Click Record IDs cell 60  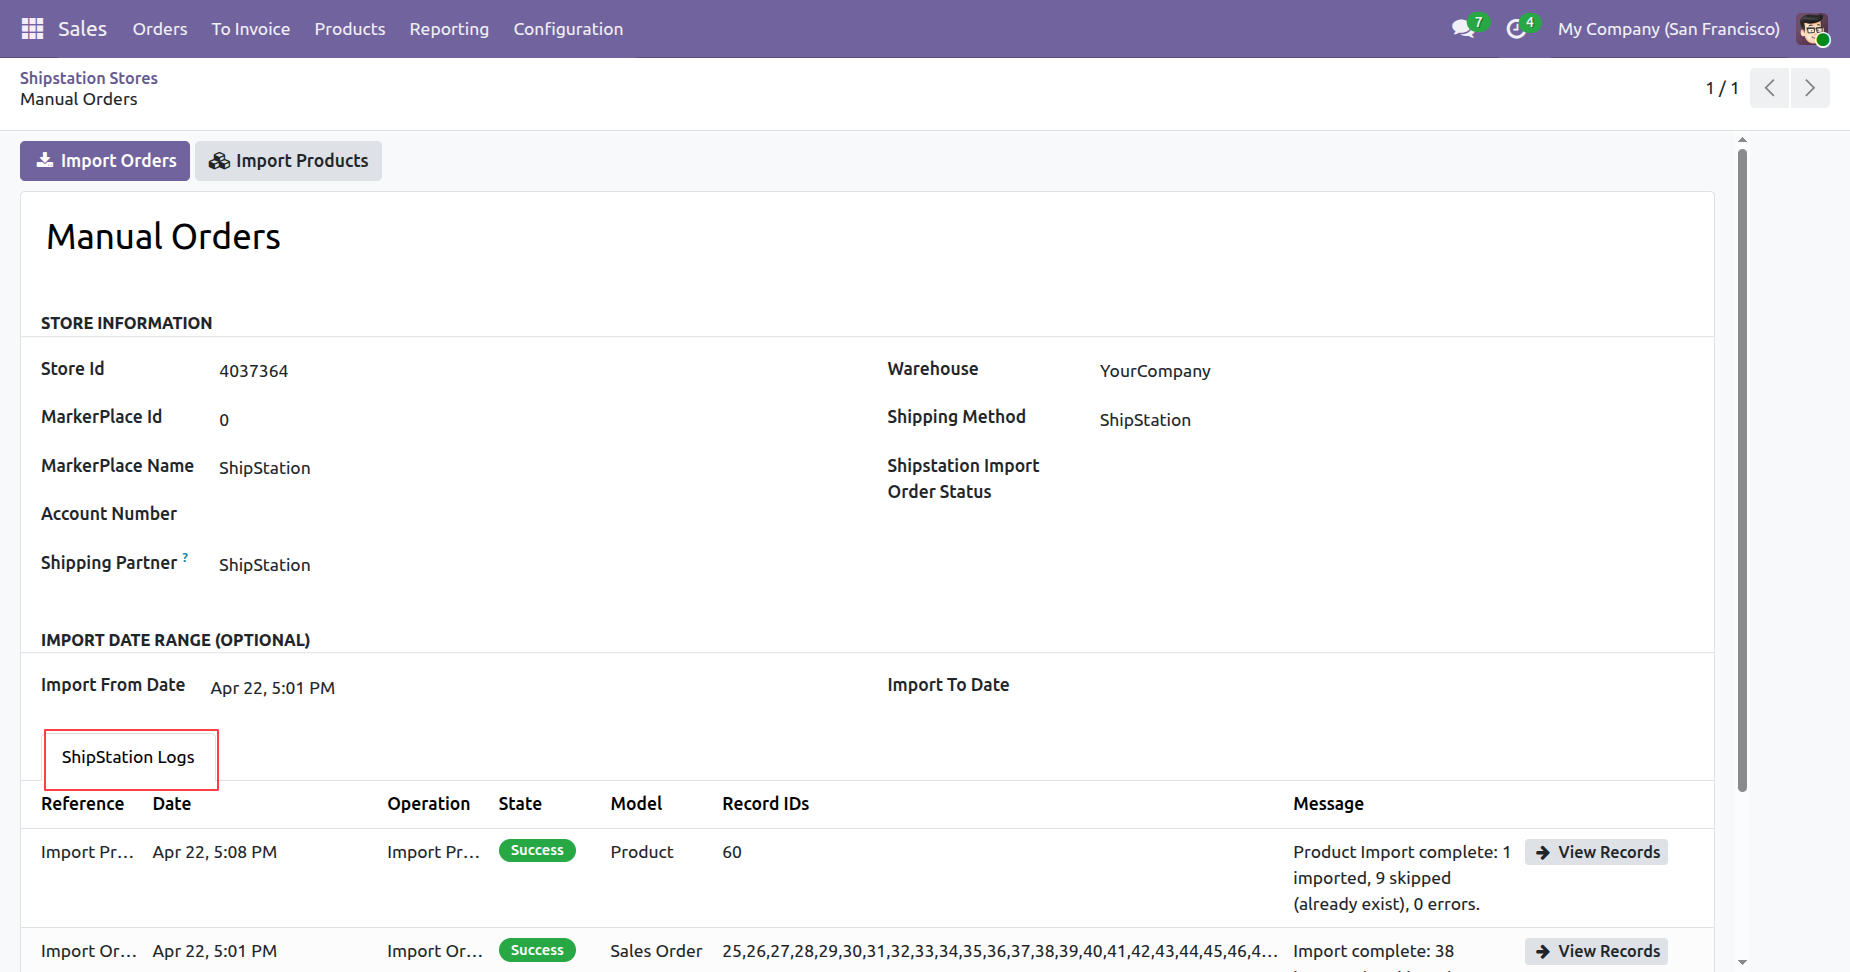click(x=732, y=852)
